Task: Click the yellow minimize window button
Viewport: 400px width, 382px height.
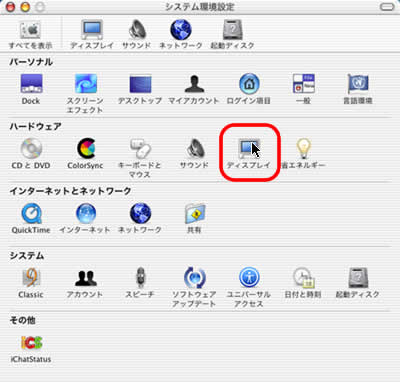Action: point(25,7)
